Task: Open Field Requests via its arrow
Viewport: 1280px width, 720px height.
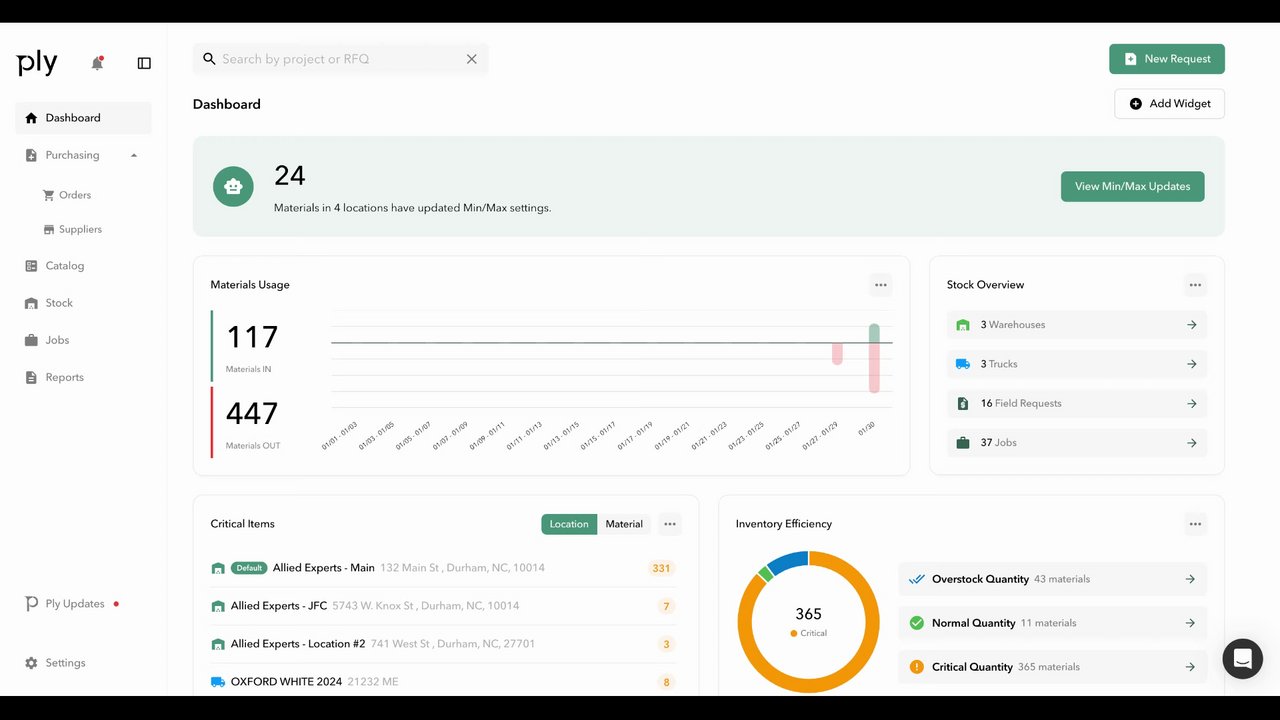Action: click(1191, 404)
